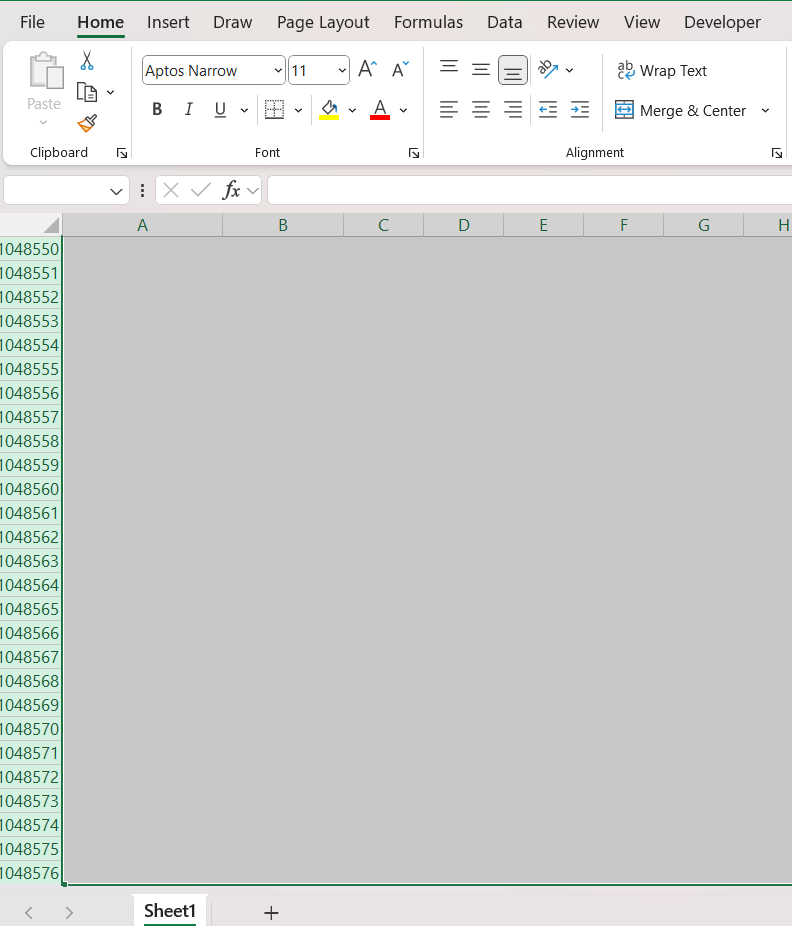The image size is (792, 926).
Task: Apply font color with red A
Action: 380,109
